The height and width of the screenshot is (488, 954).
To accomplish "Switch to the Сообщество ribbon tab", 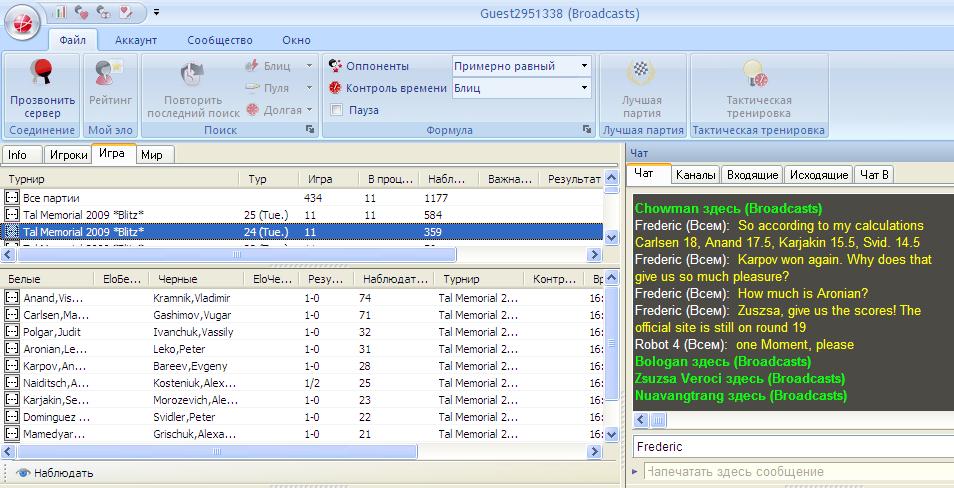I will click(218, 41).
